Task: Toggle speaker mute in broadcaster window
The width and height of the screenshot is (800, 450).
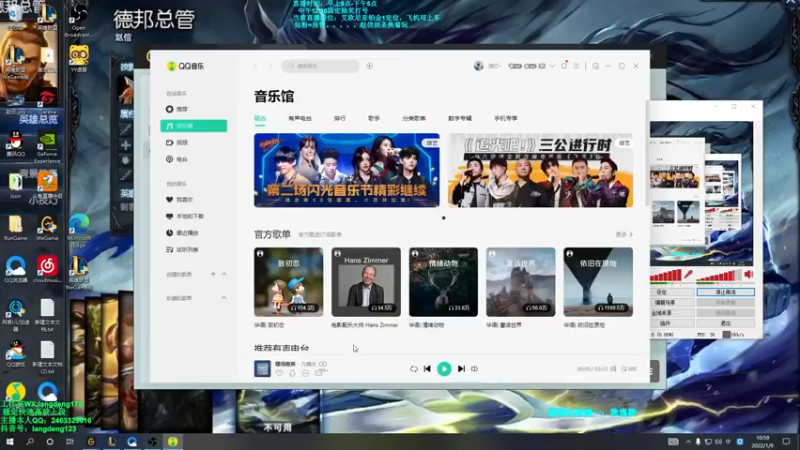Action: [749, 274]
